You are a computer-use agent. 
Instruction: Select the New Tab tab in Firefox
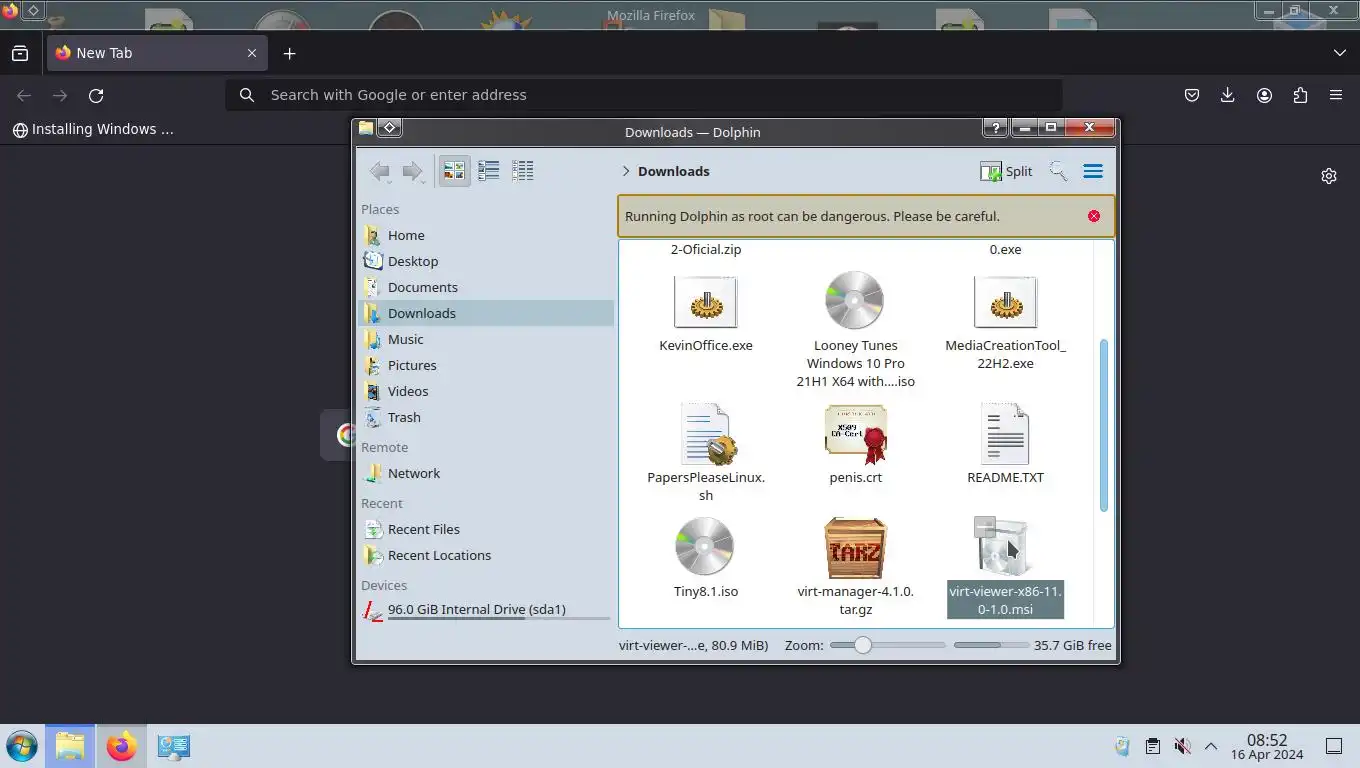157,53
